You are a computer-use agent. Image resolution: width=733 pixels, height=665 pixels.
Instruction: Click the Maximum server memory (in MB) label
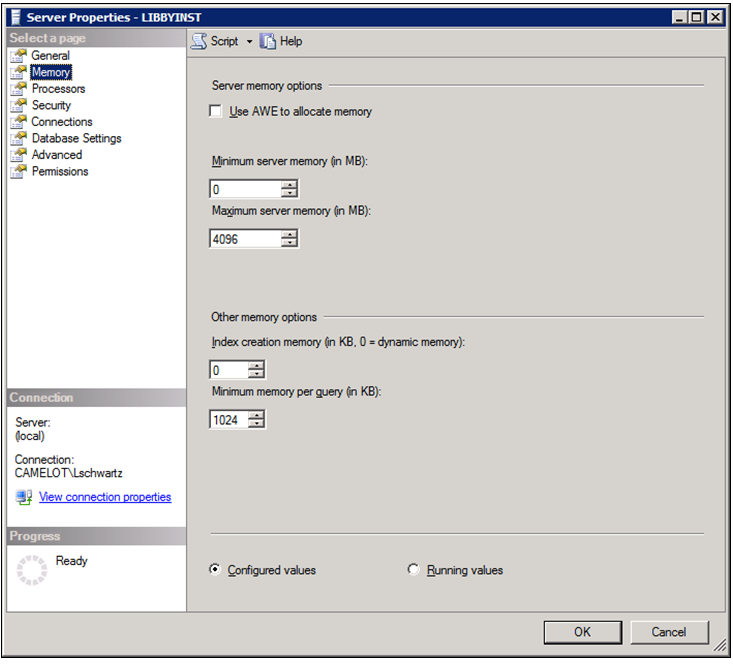[291, 211]
